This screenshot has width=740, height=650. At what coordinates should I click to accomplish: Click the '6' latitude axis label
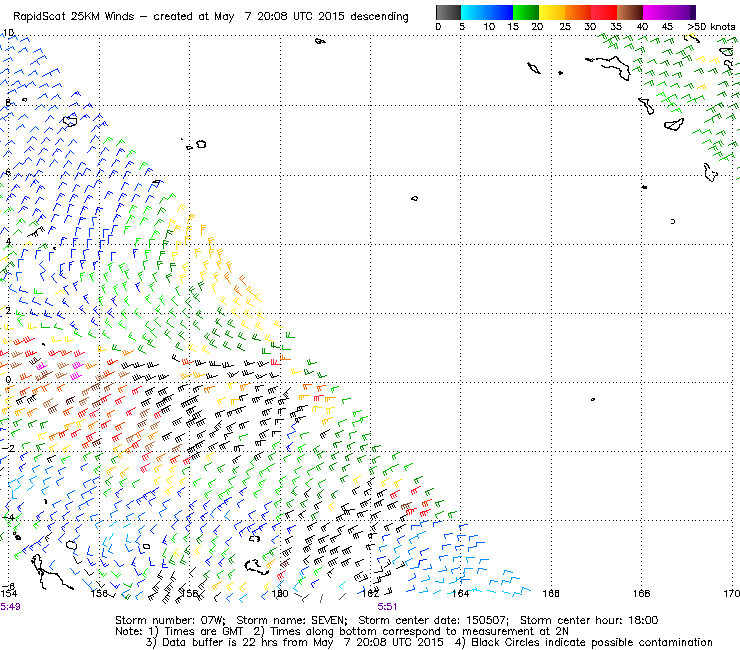[8, 172]
